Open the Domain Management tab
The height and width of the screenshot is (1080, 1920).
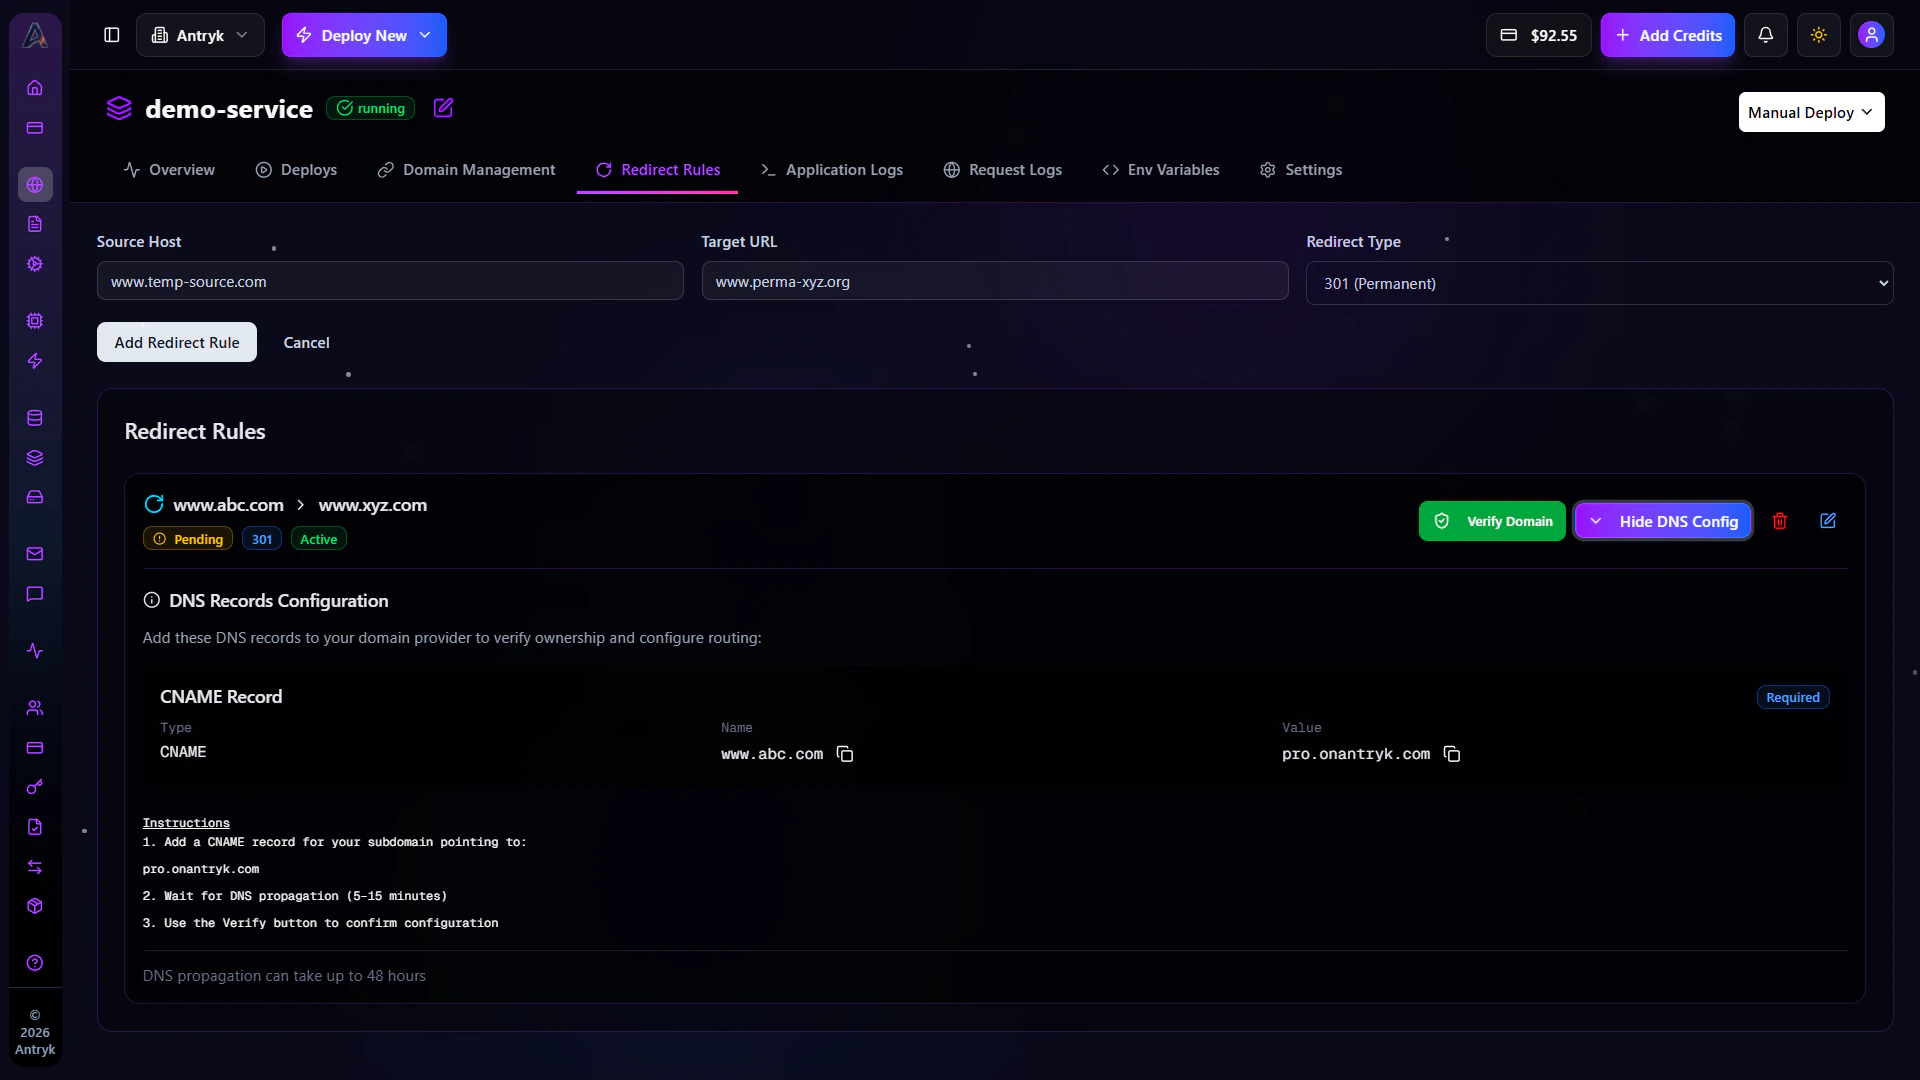point(466,170)
